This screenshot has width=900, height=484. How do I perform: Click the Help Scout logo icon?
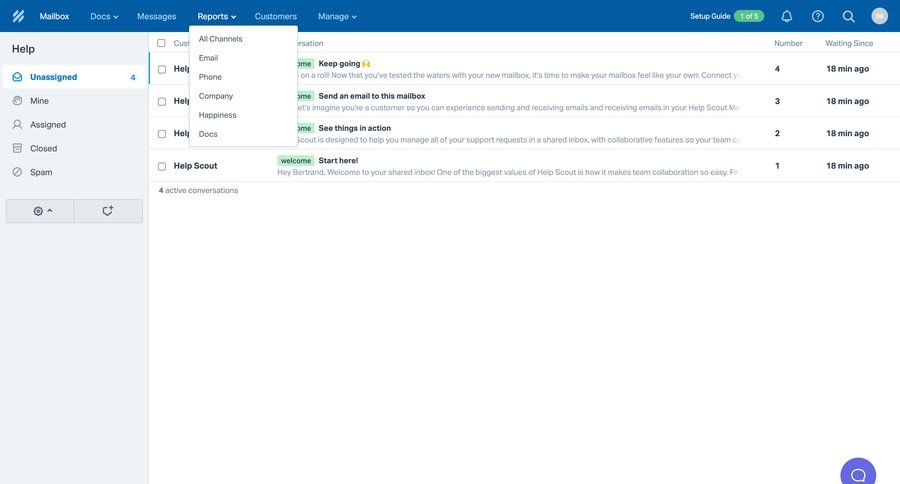18,16
